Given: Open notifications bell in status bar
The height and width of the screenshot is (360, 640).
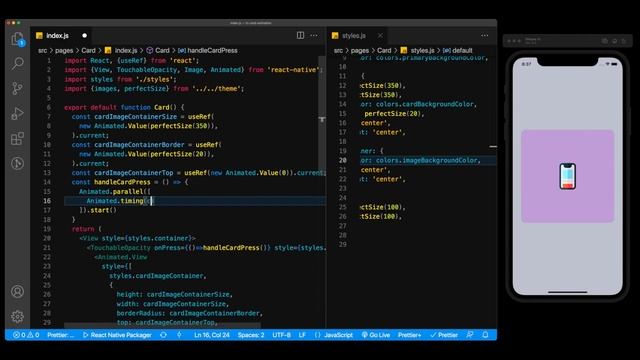Looking at the screenshot, I should 485,335.
